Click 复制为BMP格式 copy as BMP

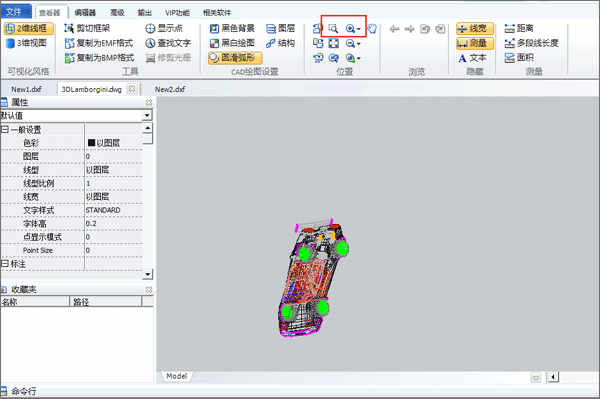coord(99,58)
